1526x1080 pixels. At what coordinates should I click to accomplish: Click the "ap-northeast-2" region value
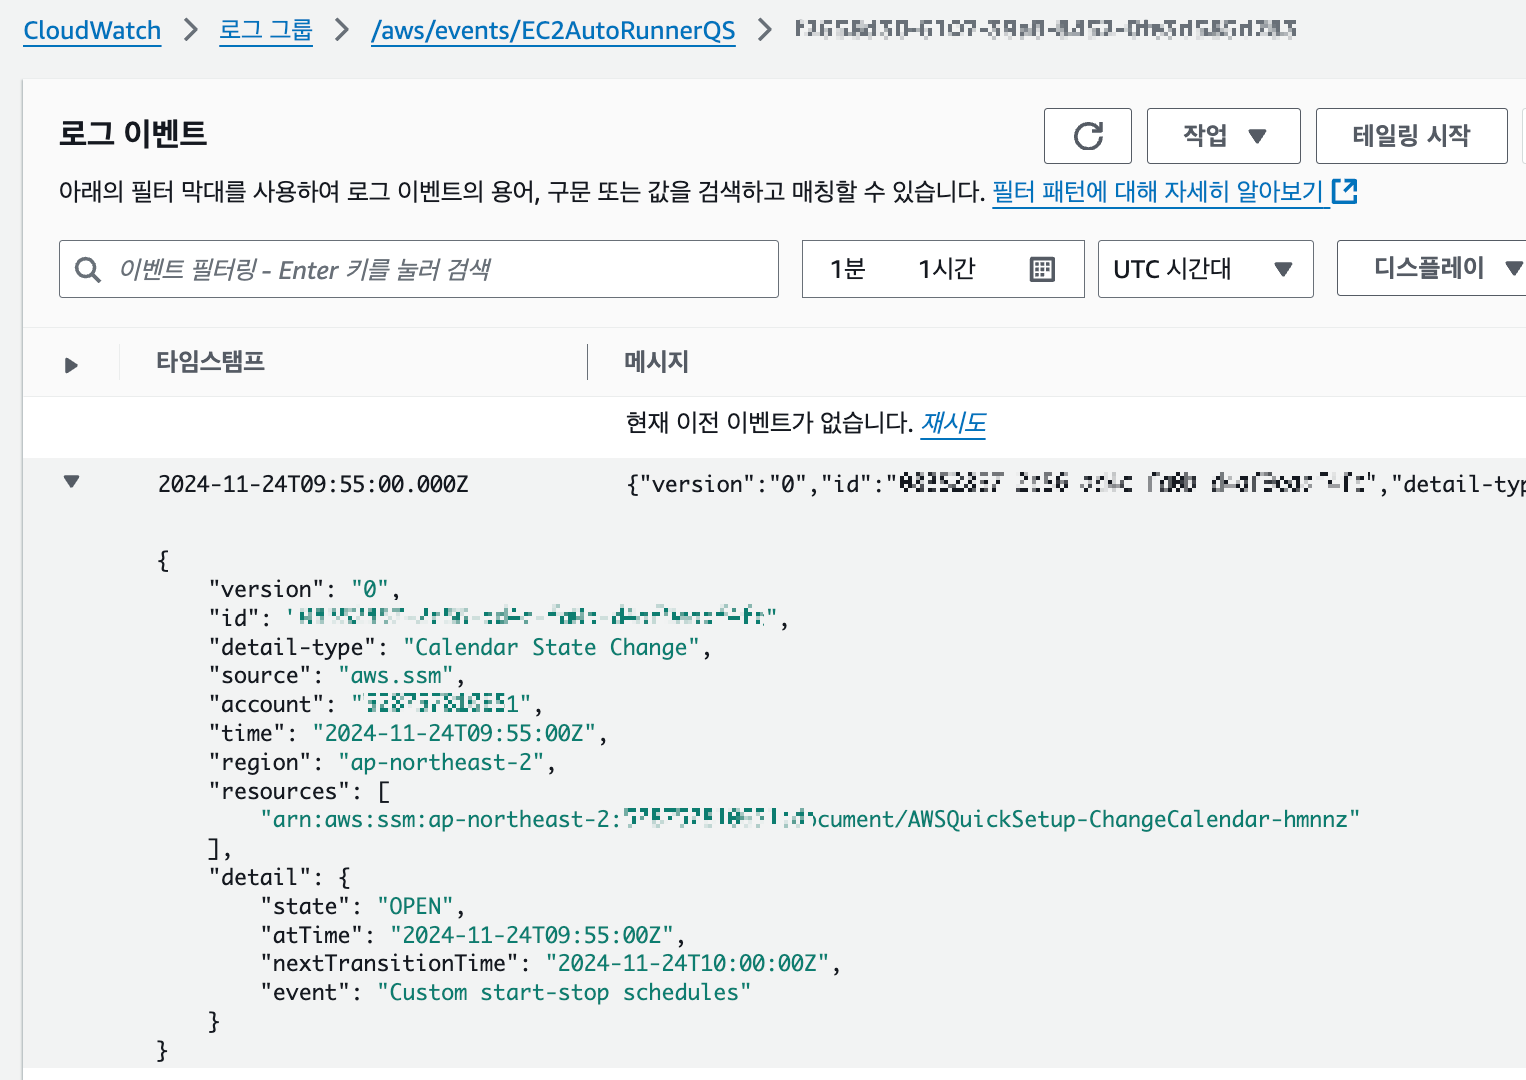441,762
